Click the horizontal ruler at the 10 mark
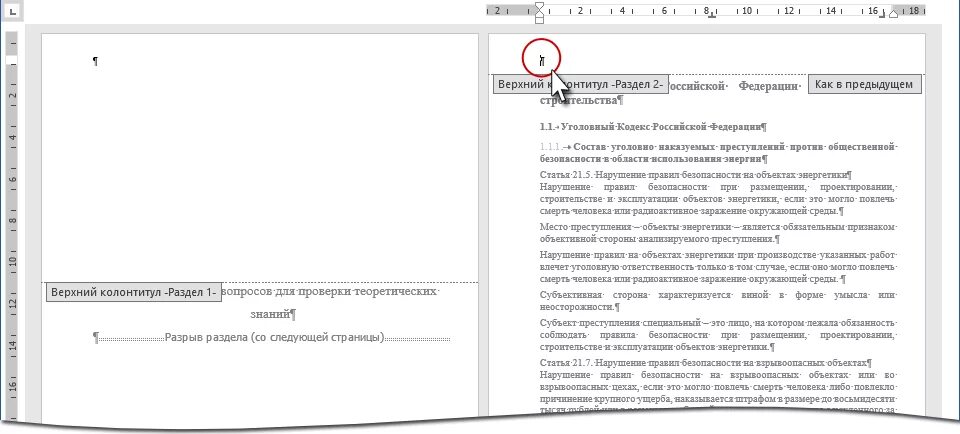 tap(746, 10)
